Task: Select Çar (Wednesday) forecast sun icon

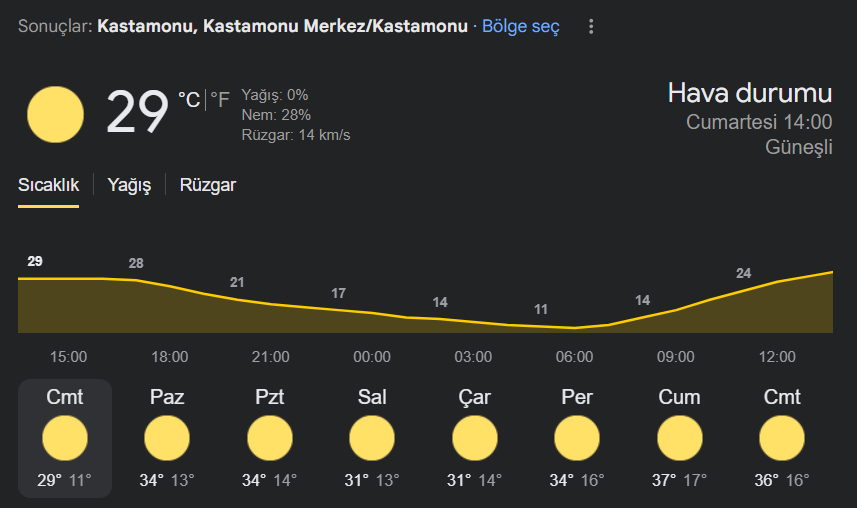Action: coord(474,438)
